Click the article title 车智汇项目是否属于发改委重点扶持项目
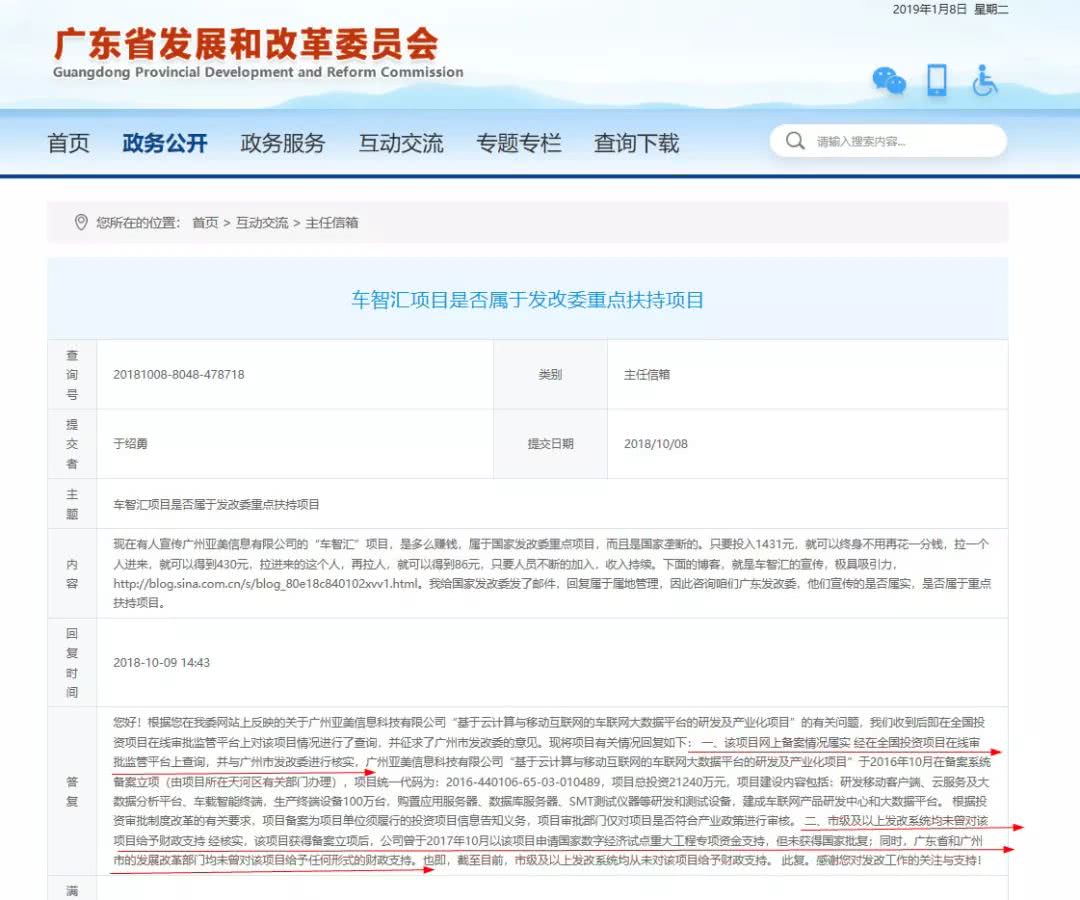1080x900 pixels. (x=528, y=300)
